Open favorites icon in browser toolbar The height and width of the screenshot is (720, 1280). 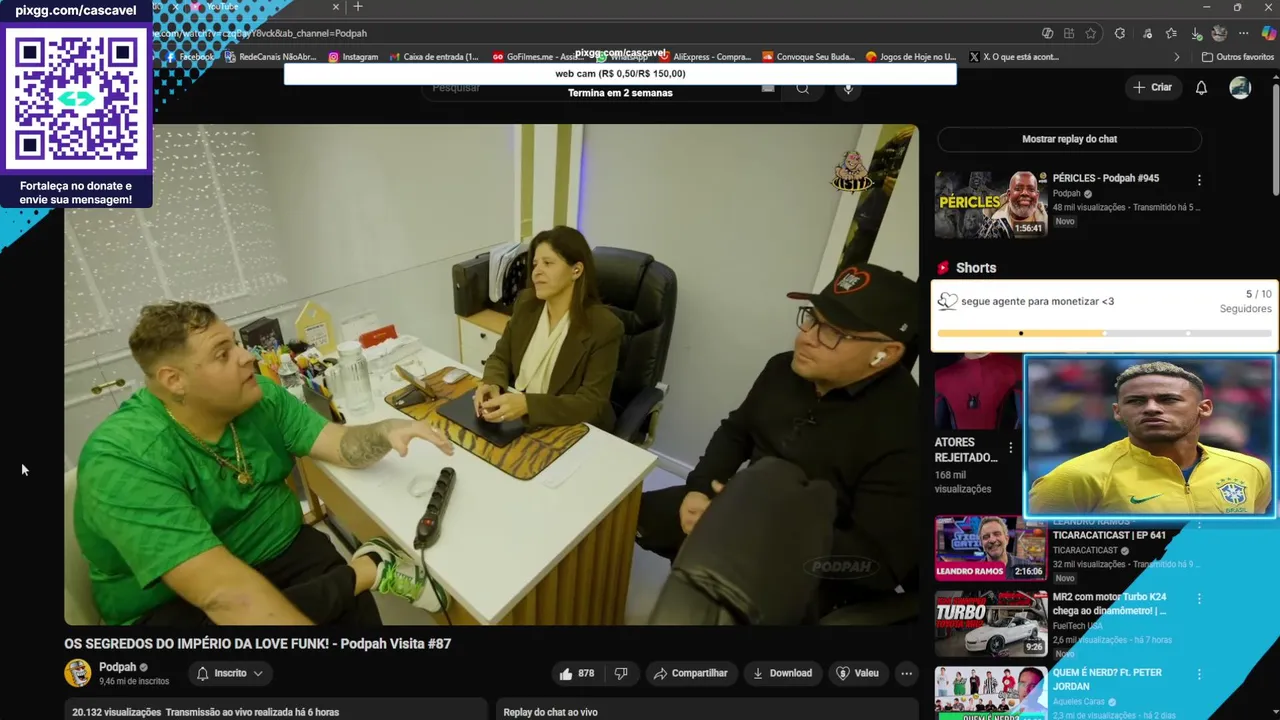coord(1171,33)
